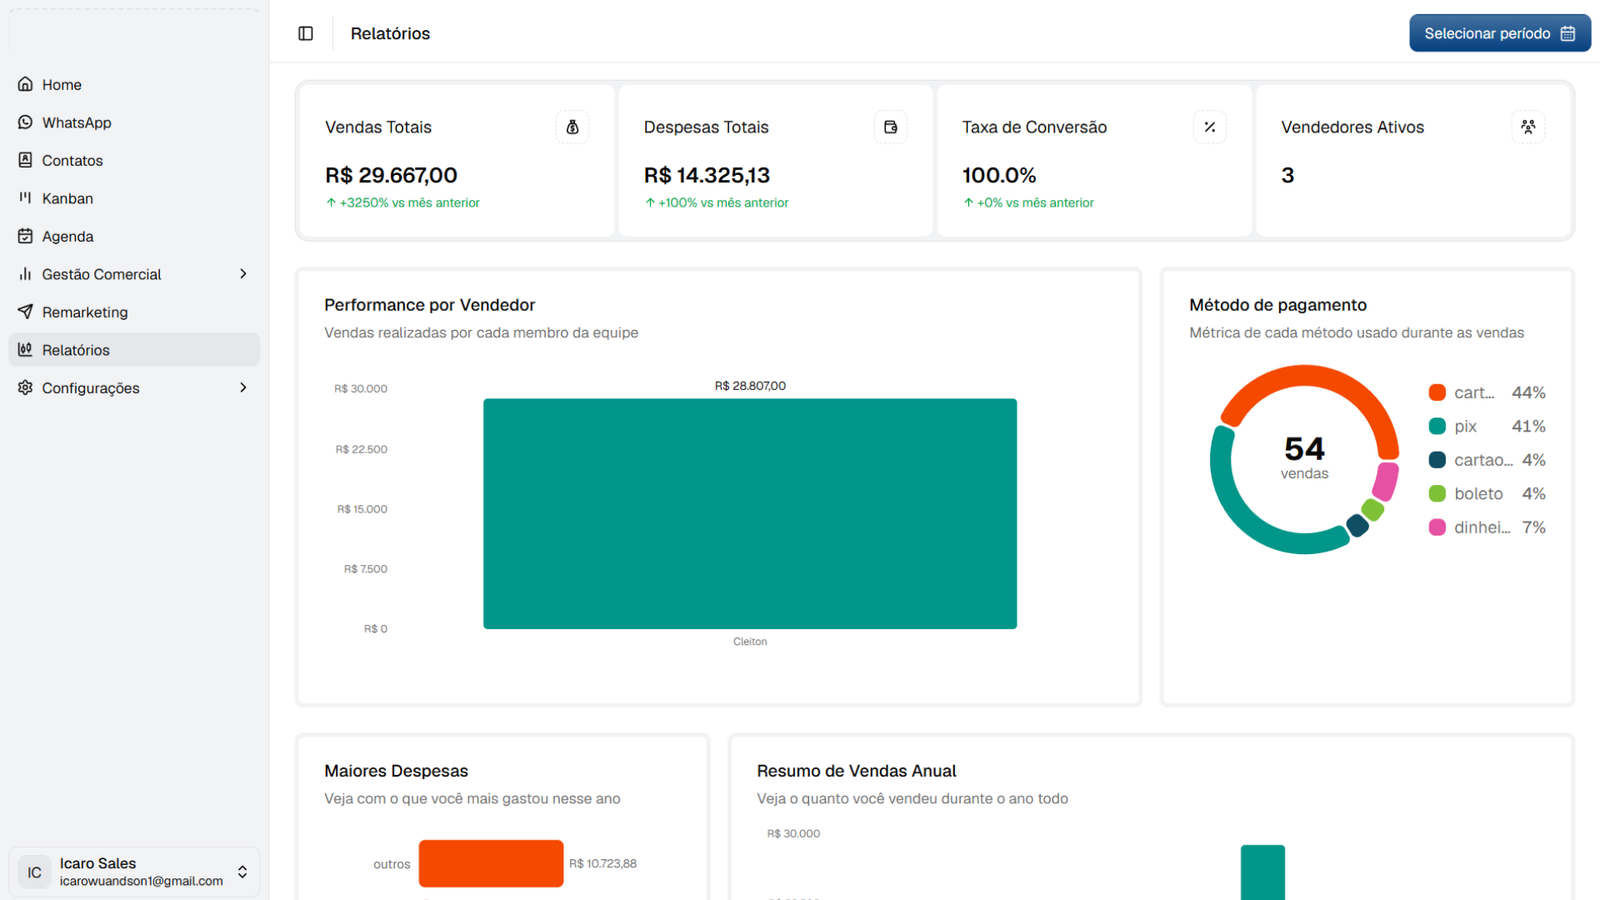Open the Contatos menu item
The height and width of the screenshot is (900, 1600).
[x=134, y=160]
